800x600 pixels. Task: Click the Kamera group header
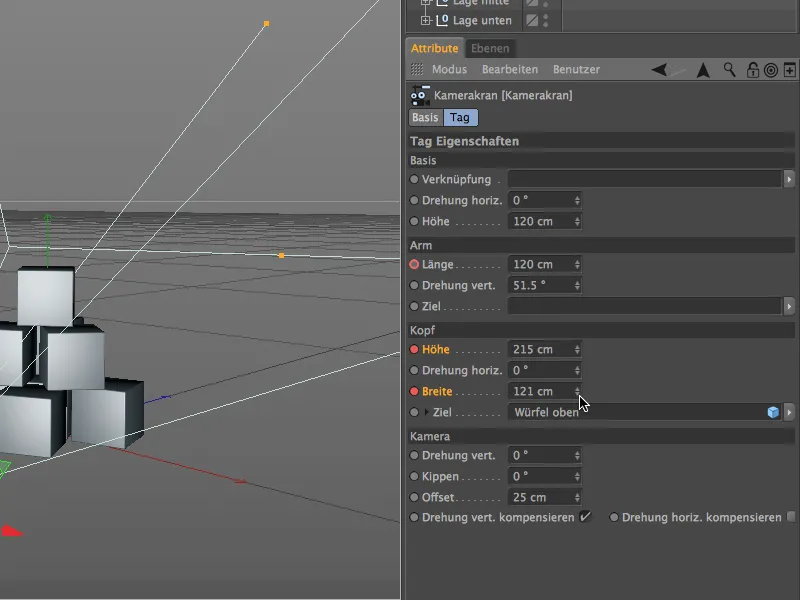(x=601, y=436)
